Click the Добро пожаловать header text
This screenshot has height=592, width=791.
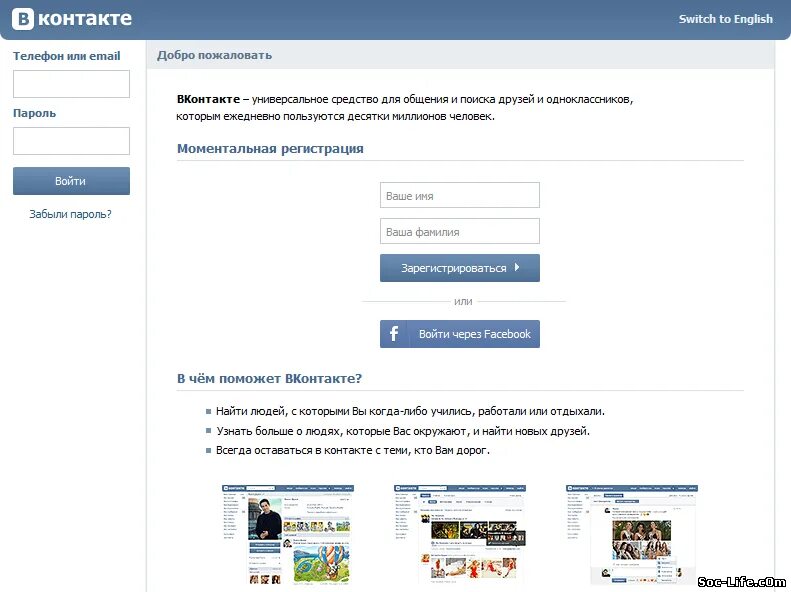pyautogui.click(x=214, y=55)
